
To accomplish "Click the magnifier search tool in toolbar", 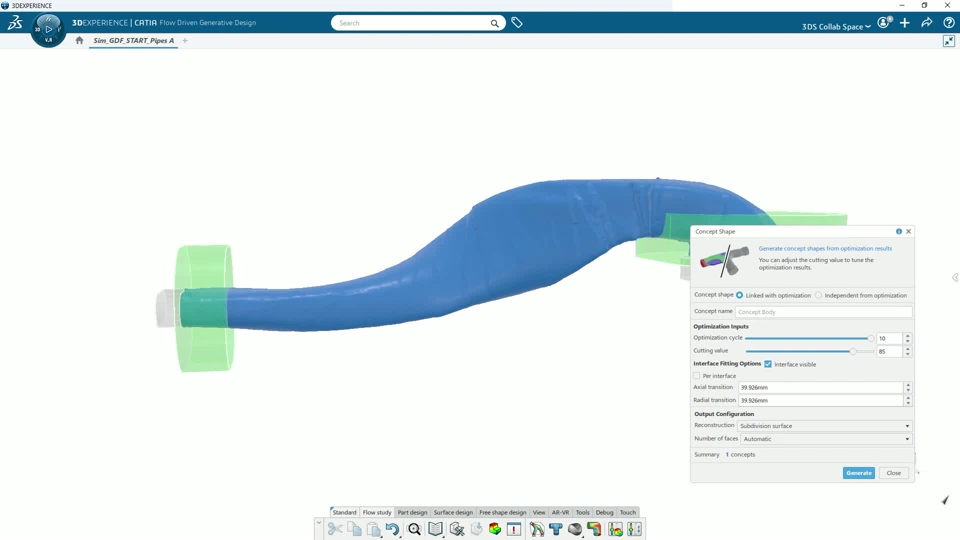I will (414, 529).
